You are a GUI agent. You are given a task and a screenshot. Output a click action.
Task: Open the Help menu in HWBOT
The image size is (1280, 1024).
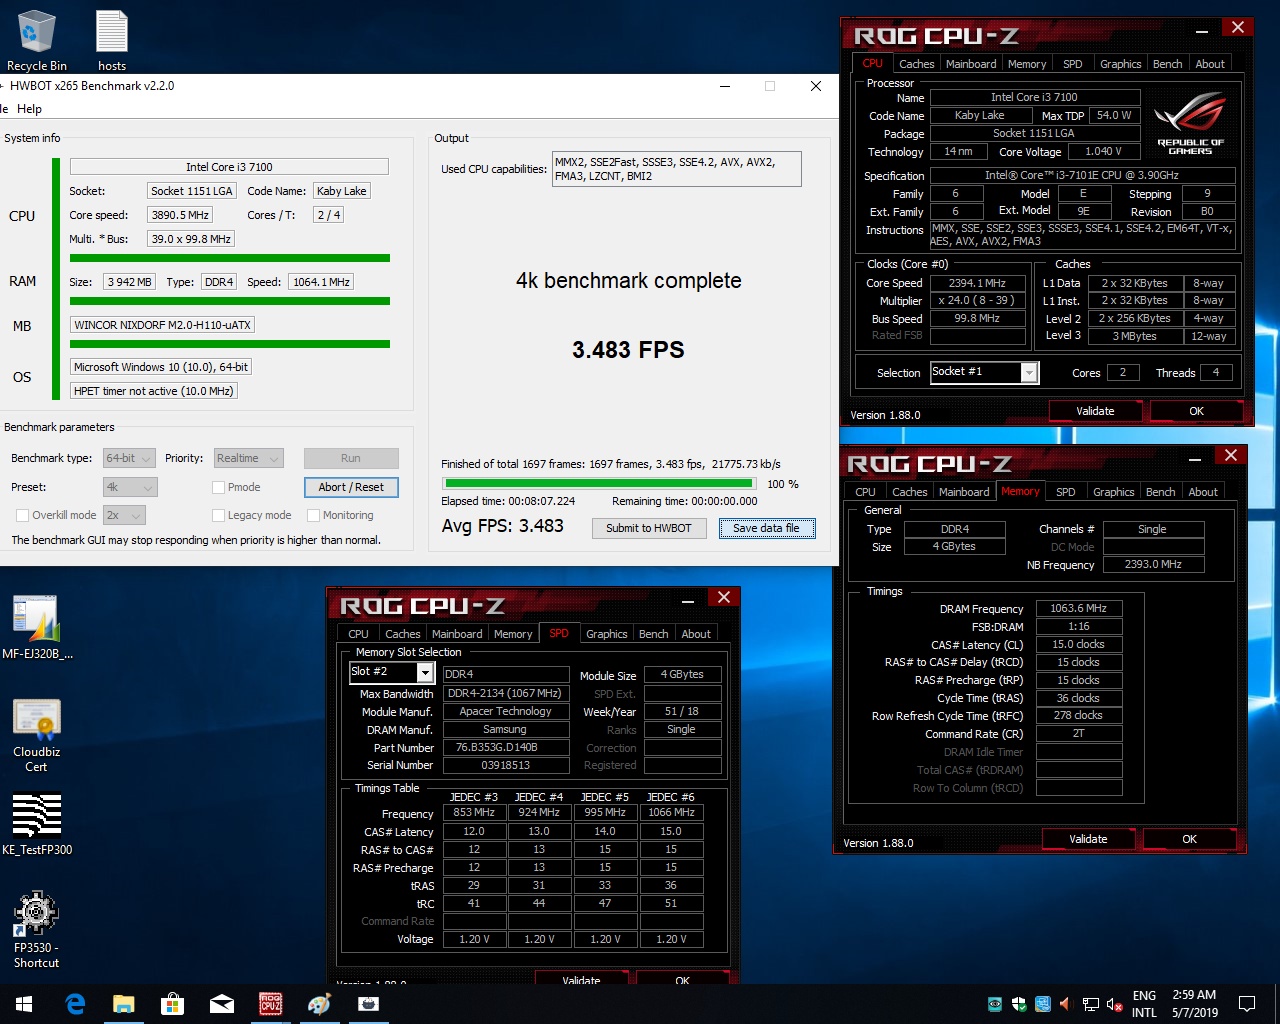pyautogui.click(x=29, y=109)
